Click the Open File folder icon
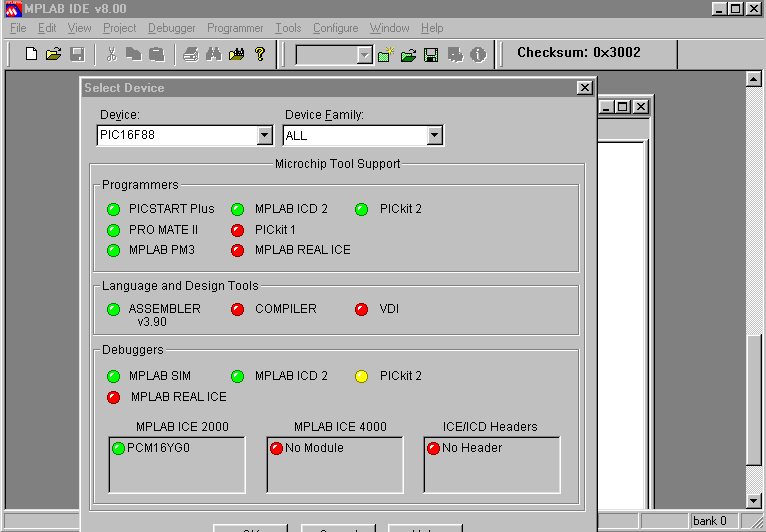This screenshot has width=766, height=532. [54, 54]
